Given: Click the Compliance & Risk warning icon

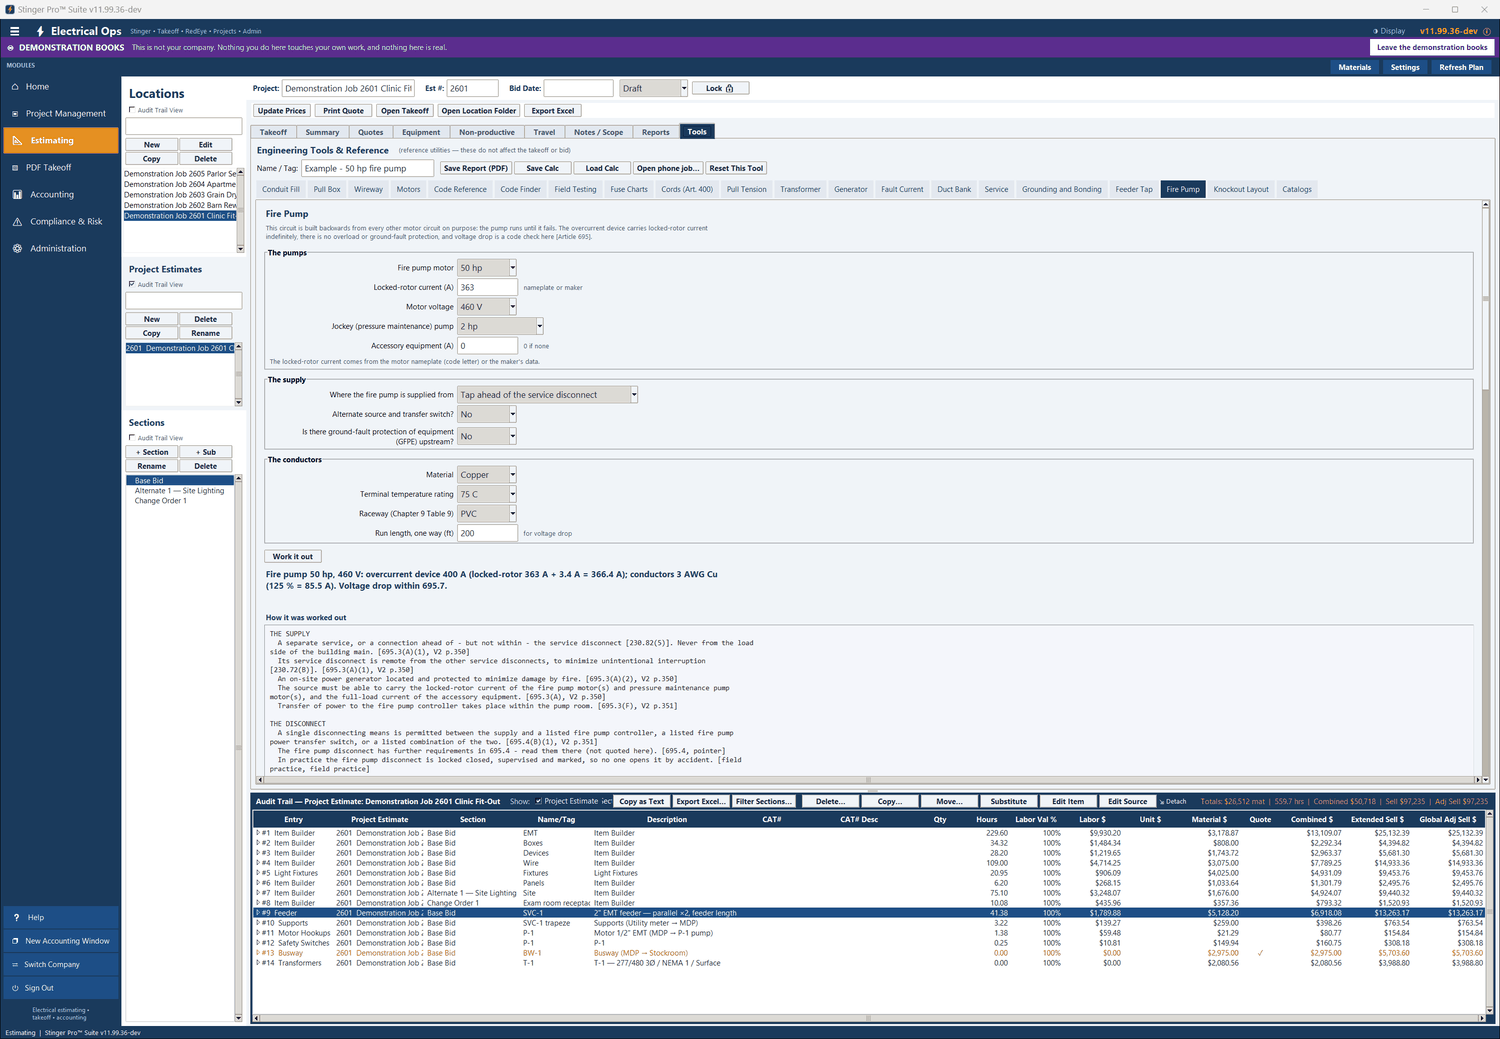Looking at the screenshot, I should (17, 222).
